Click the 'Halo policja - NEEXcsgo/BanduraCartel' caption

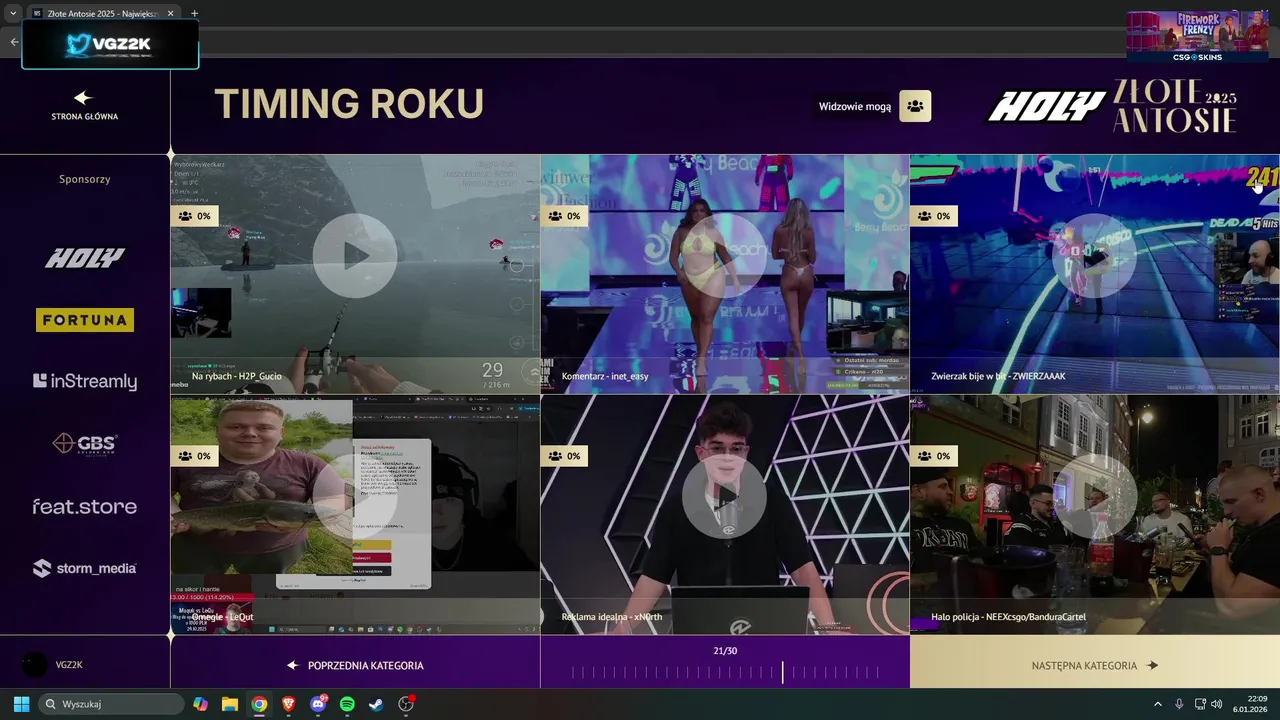tap(1008, 617)
